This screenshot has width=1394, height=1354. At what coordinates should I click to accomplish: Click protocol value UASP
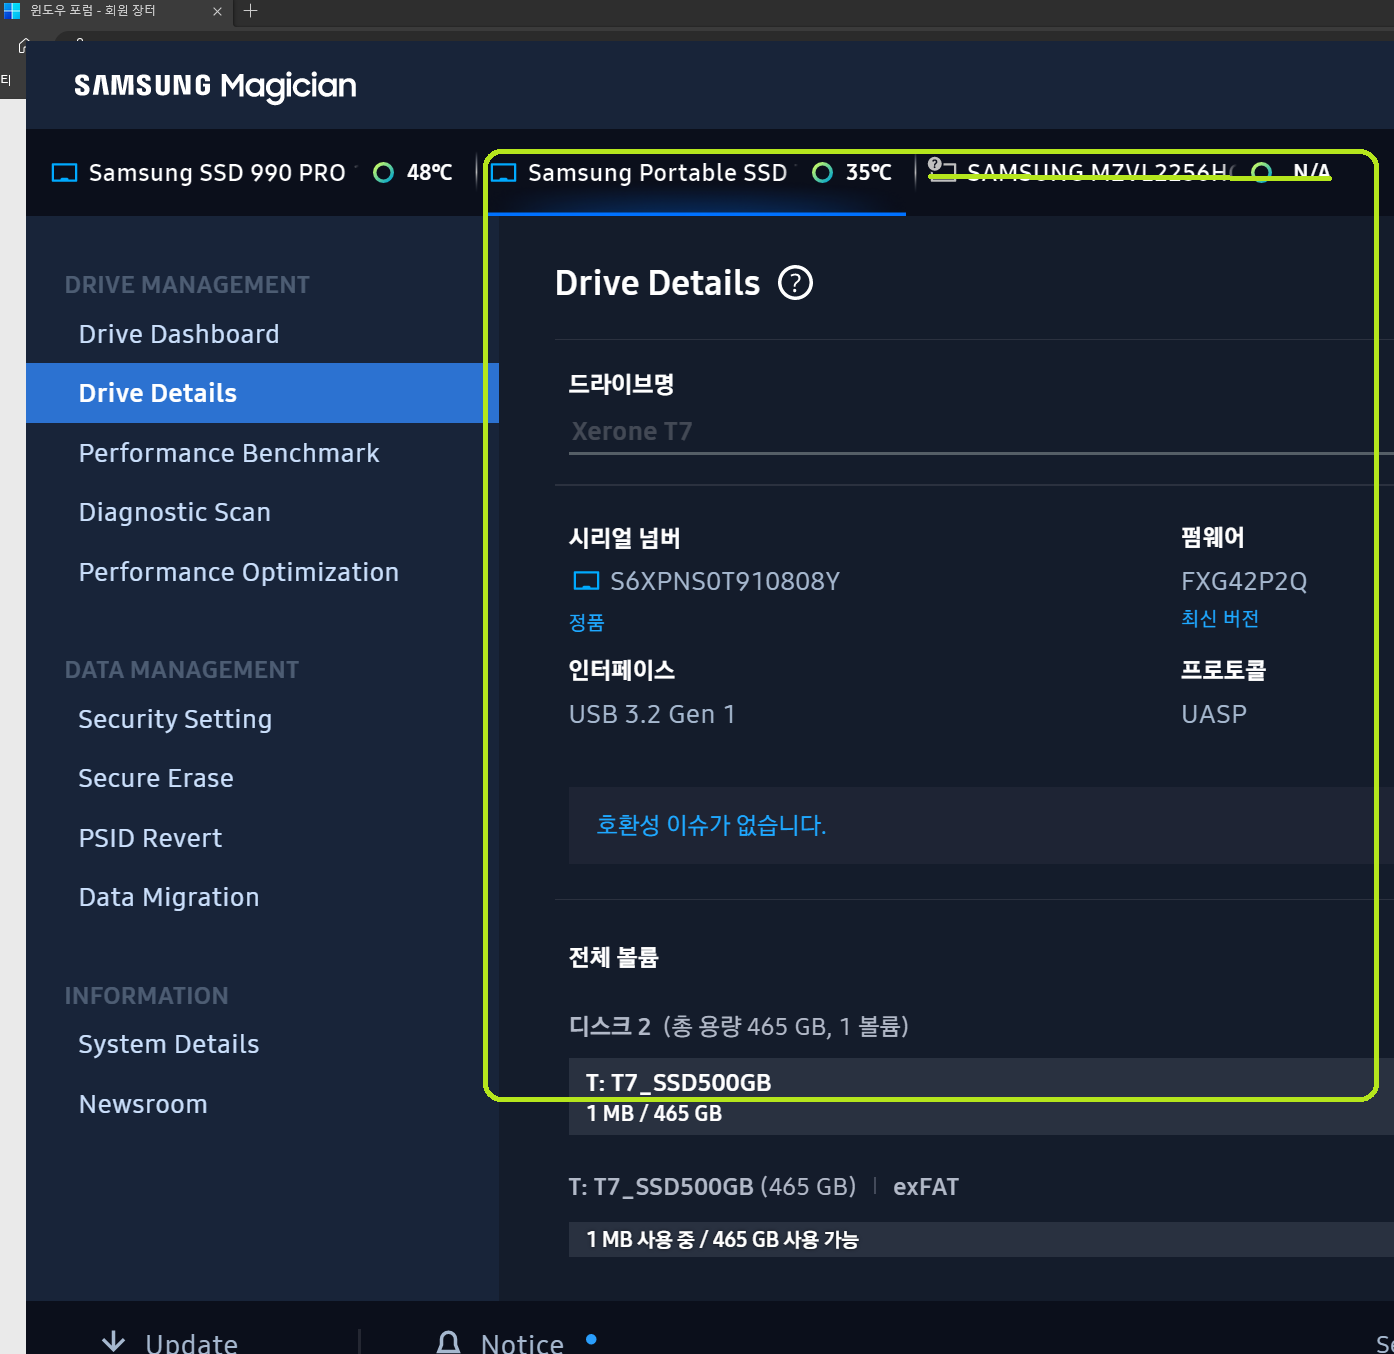[1214, 714]
